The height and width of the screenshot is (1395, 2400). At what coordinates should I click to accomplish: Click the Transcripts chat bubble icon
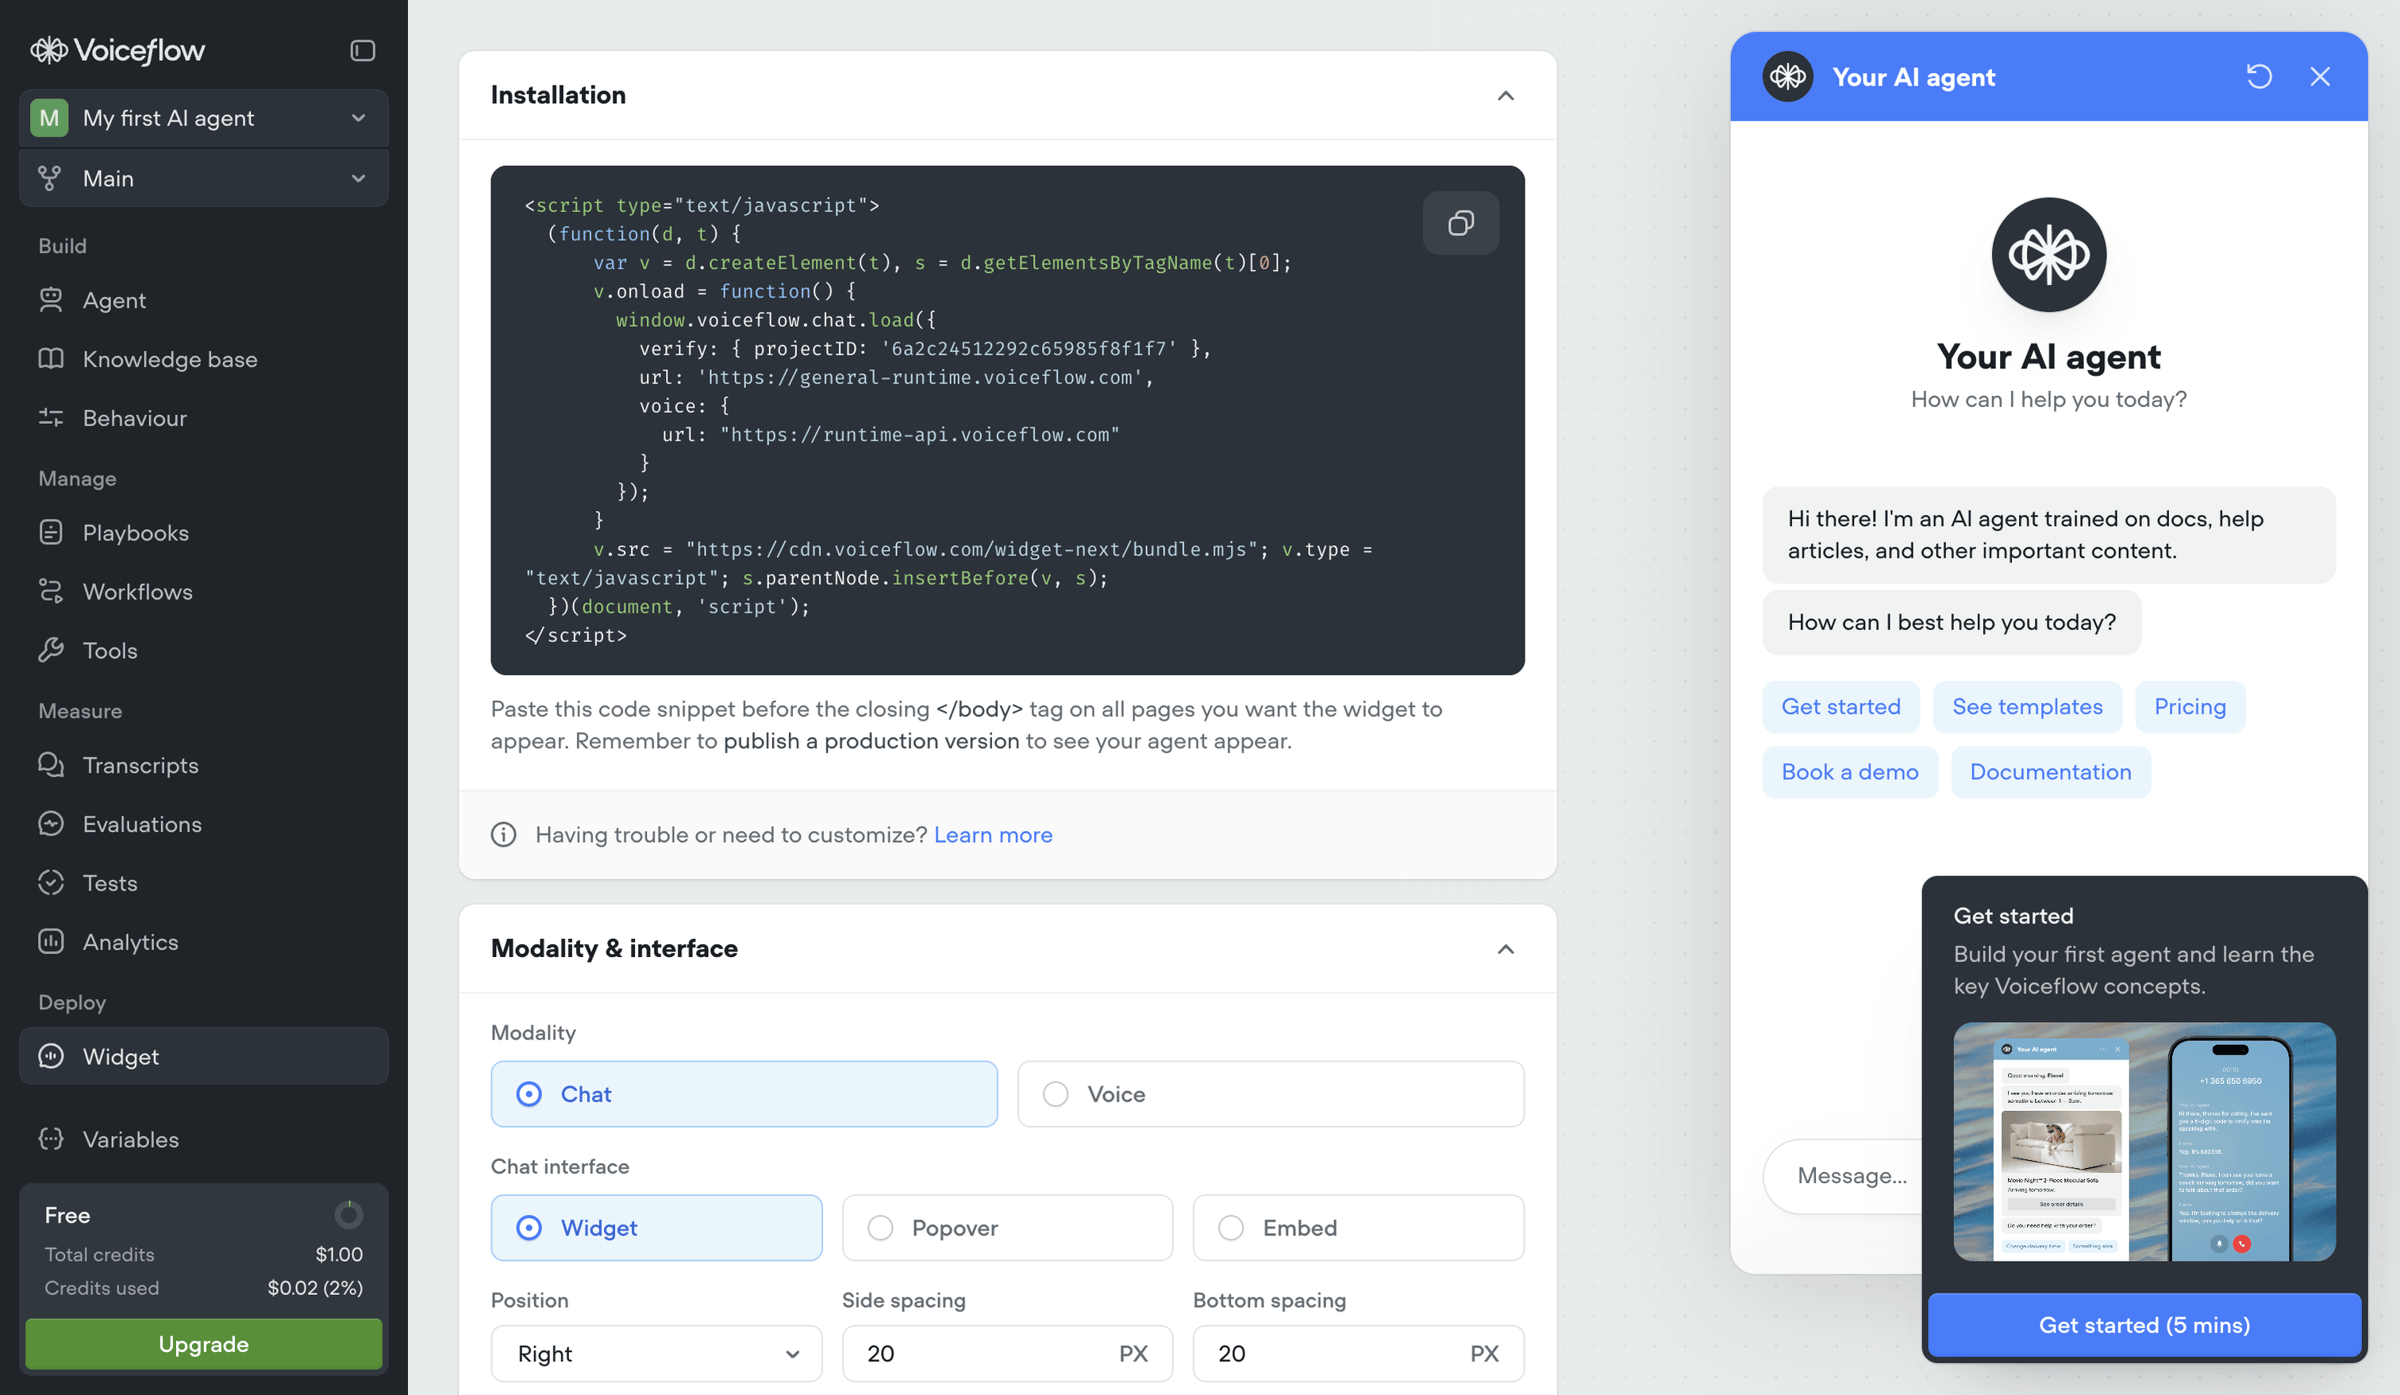click(x=51, y=766)
